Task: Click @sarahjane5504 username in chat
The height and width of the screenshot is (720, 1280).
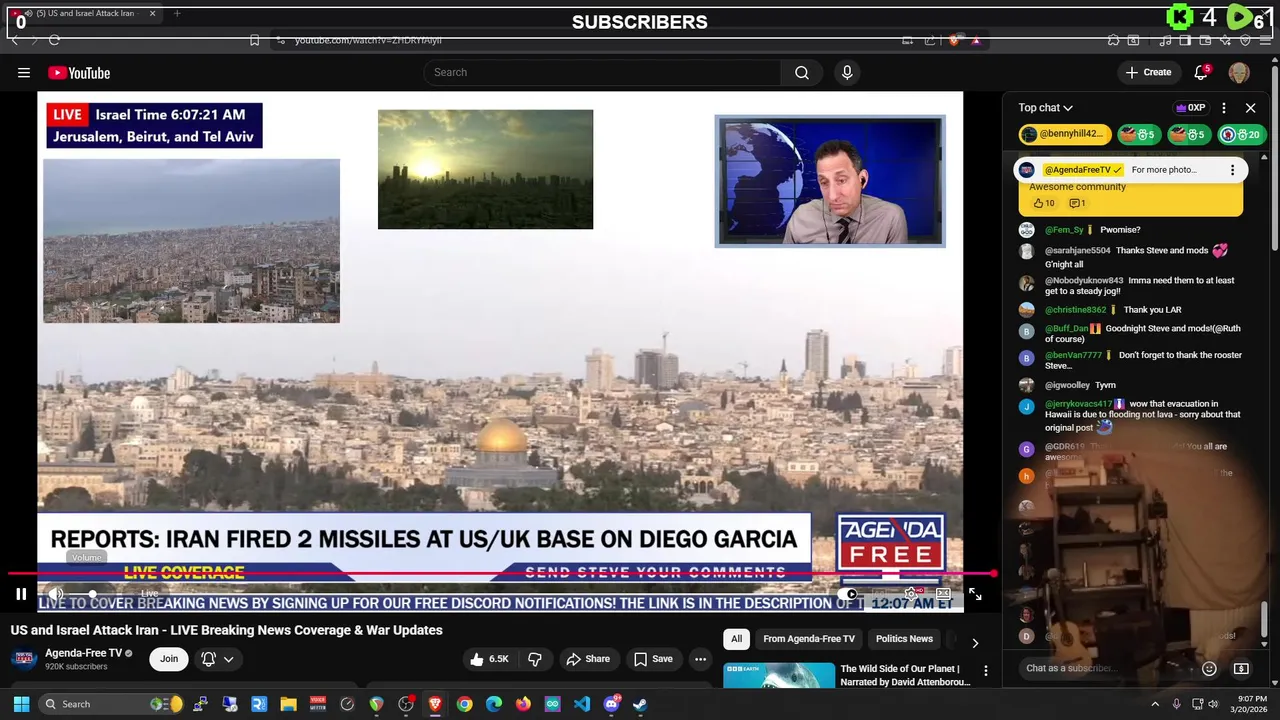Action: [x=1078, y=251]
